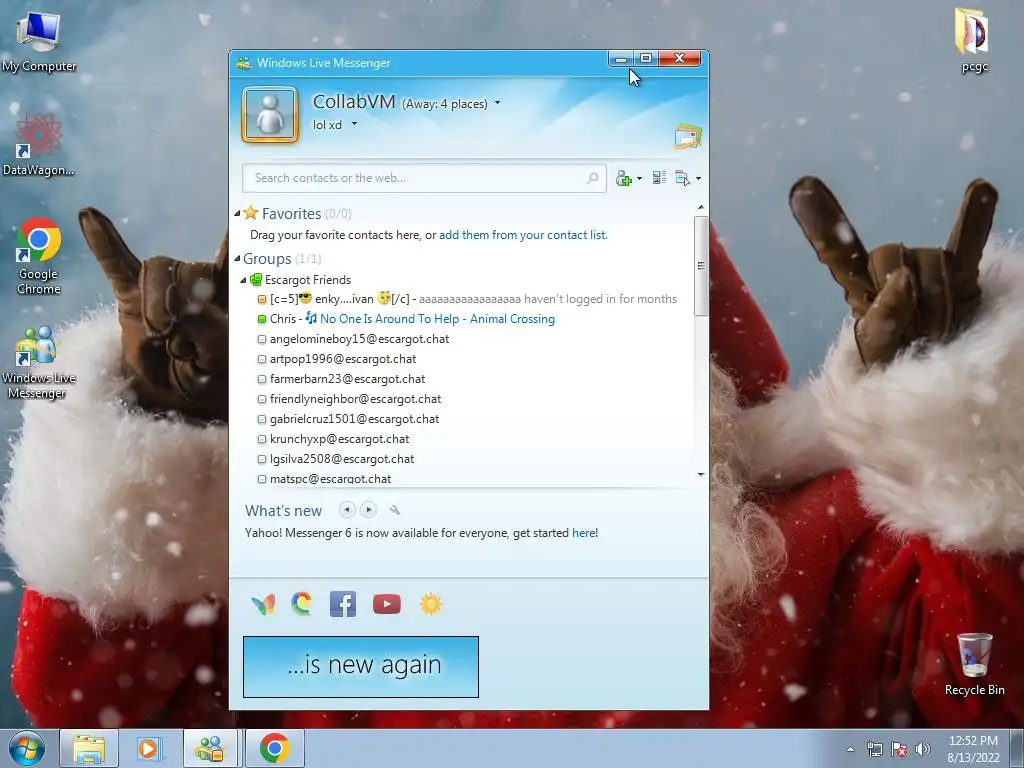Open the MSN butterfly icon
The image size is (1024, 768).
click(x=263, y=604)
